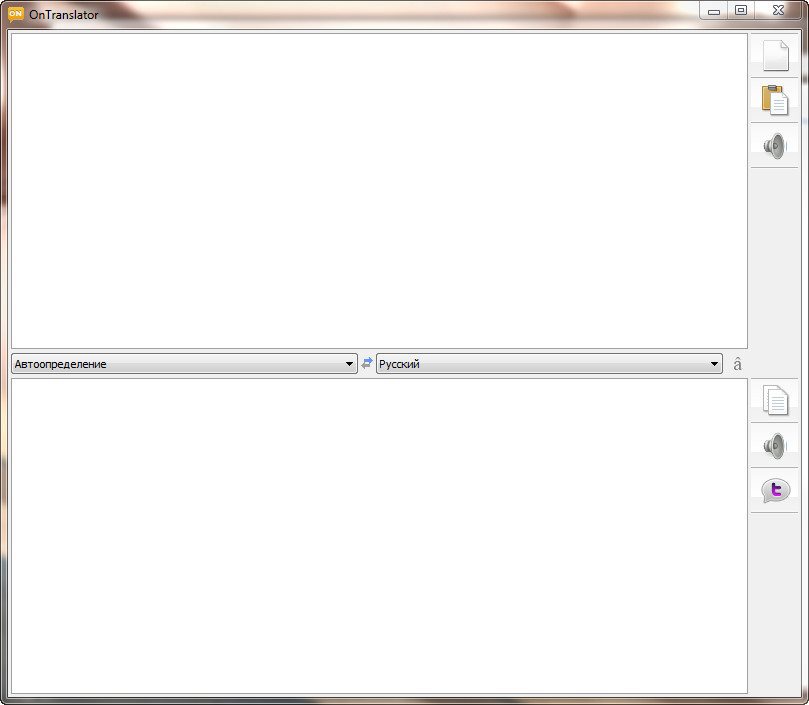Minimize the OnTranslator window
The width and height of the screenshot is (809, 705).
click(x=714, y=11)
